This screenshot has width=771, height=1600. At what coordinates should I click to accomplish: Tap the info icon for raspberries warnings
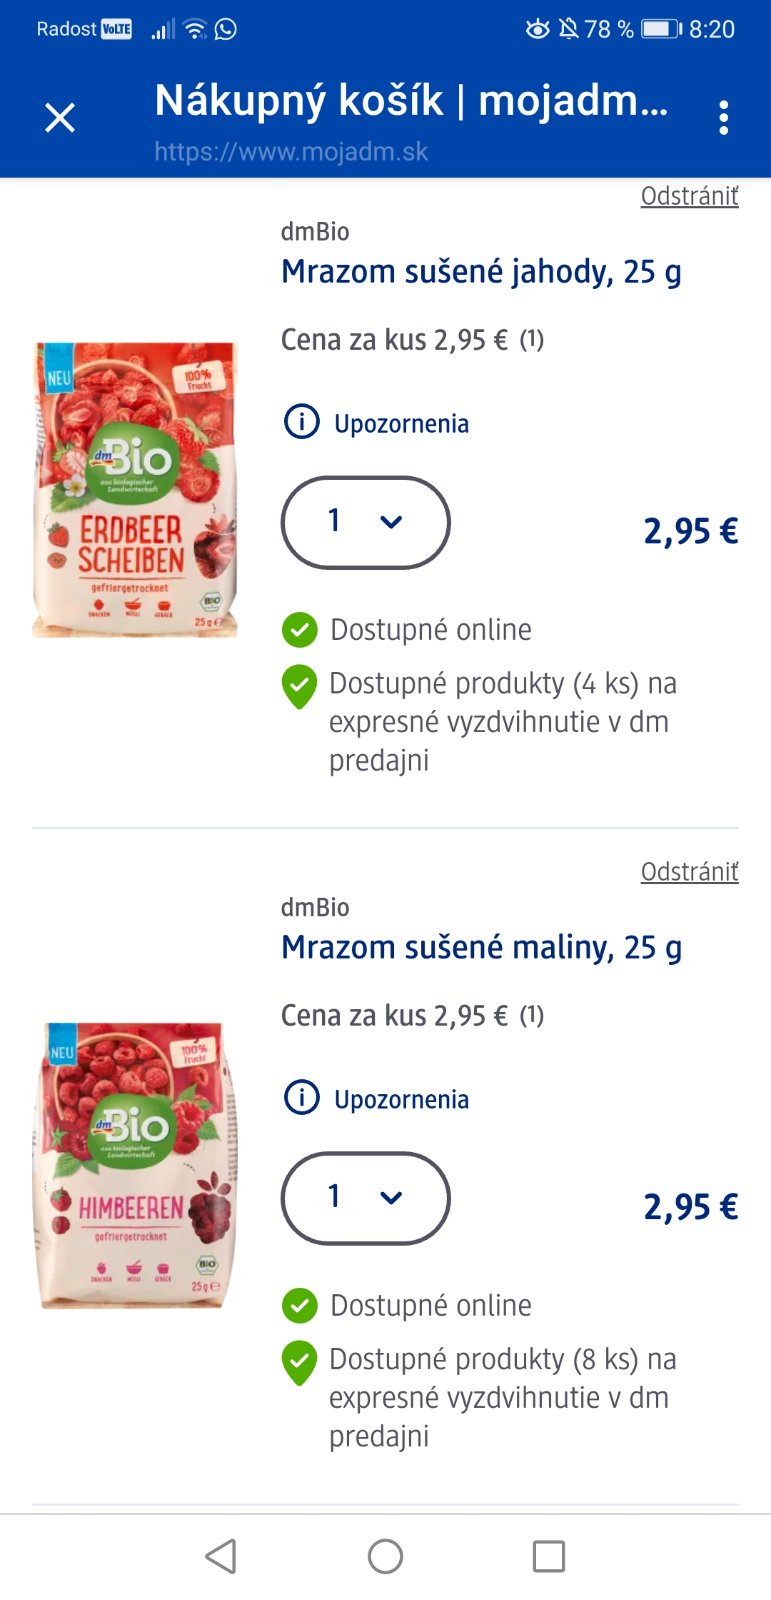[301, 1098]
